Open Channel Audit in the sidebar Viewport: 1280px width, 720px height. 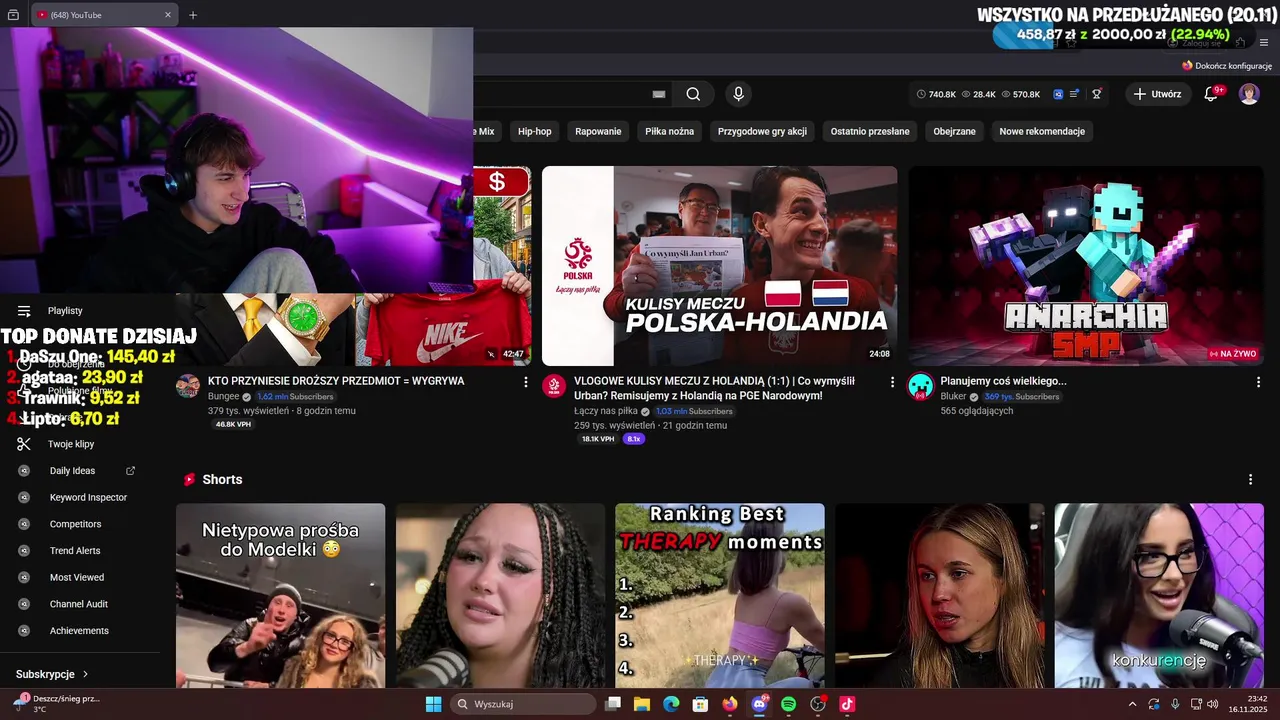tap(78, 604)
